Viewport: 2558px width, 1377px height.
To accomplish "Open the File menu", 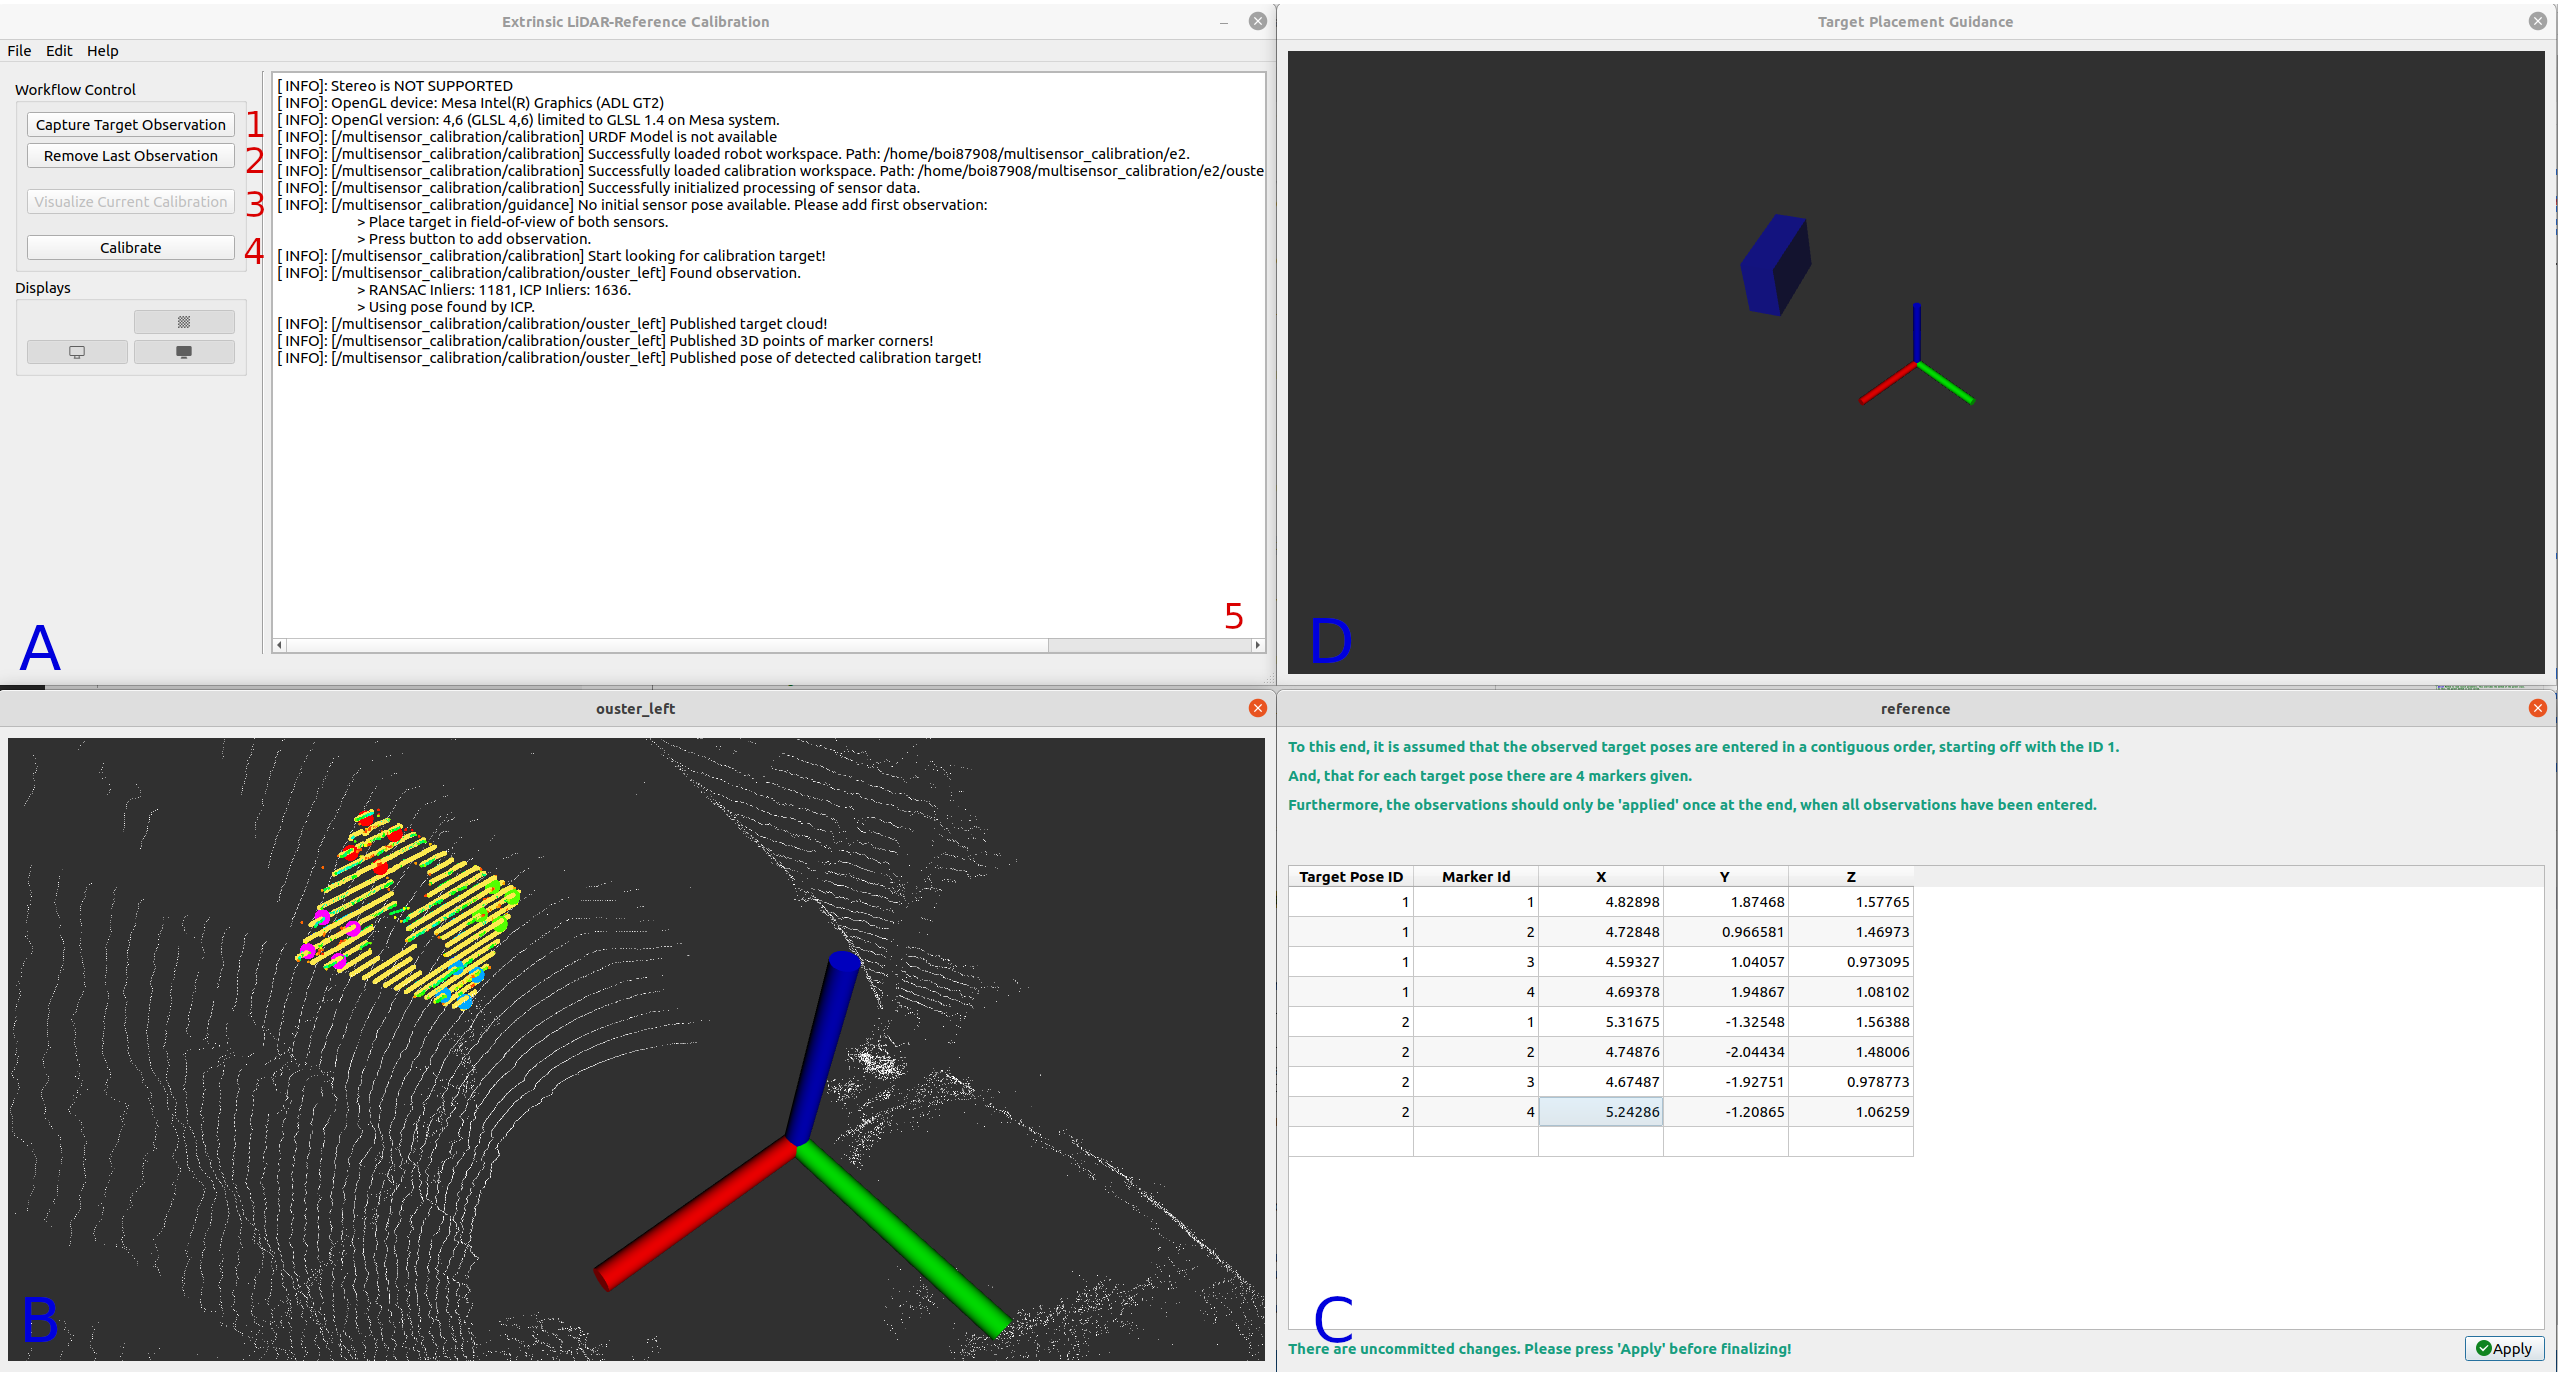I will 19,51.
